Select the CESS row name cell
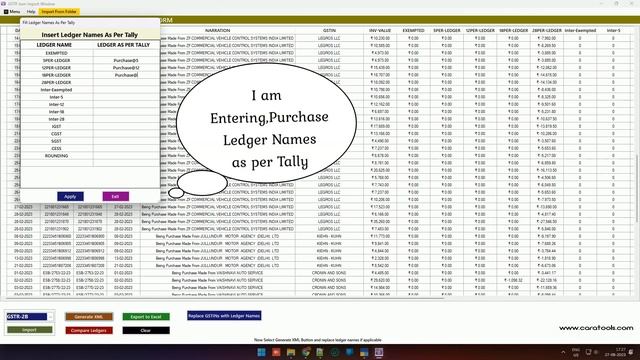 coord(57,149)
